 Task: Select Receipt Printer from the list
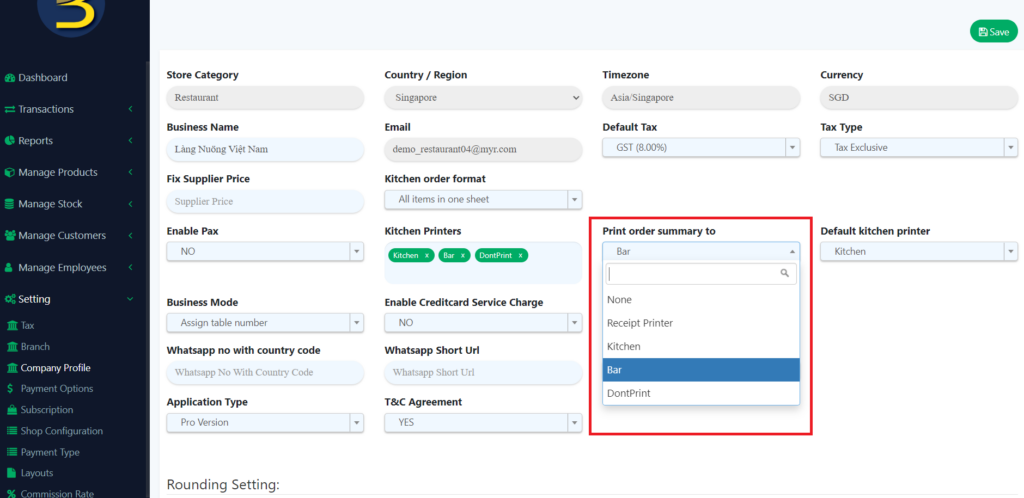(x=640, y=323)
